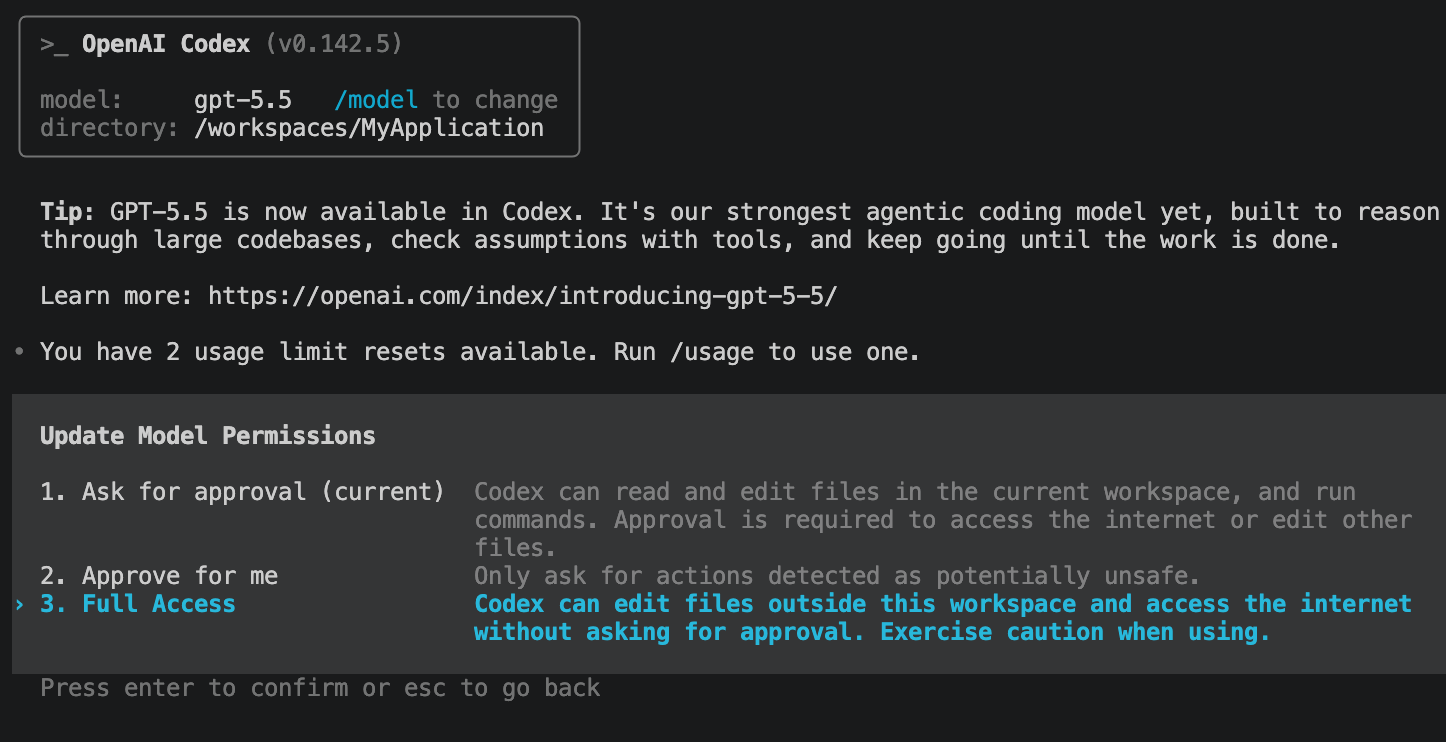Image resolution: width=1446 pixels, height=742 pixels.
Task: Click the >_ prompt icon next to OpenAI Codex
Action: (x=54, y=45)
